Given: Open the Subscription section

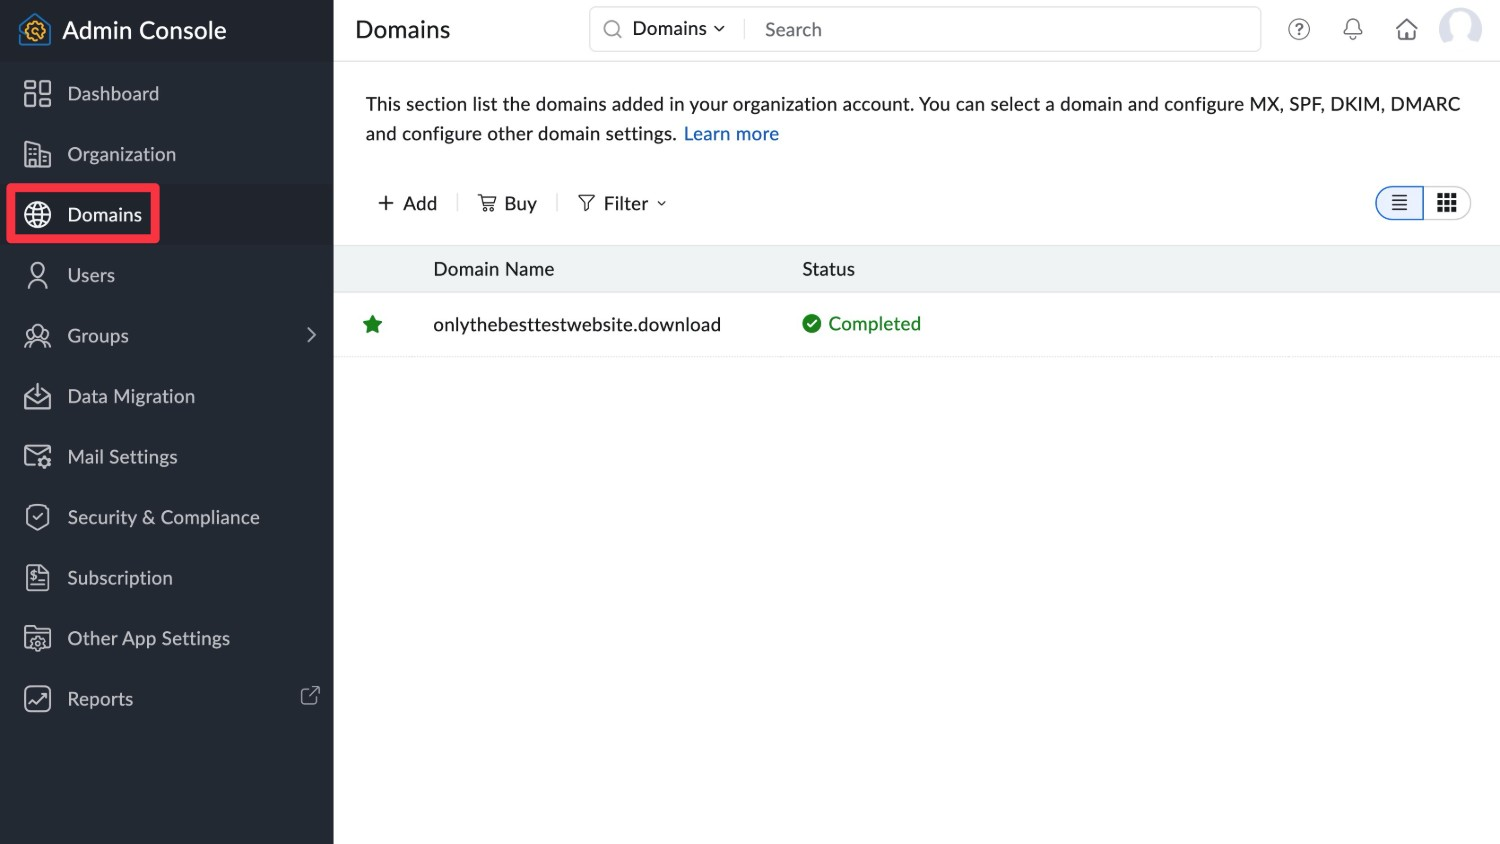Looking at the screenshot, I should [x=119, y=578].
